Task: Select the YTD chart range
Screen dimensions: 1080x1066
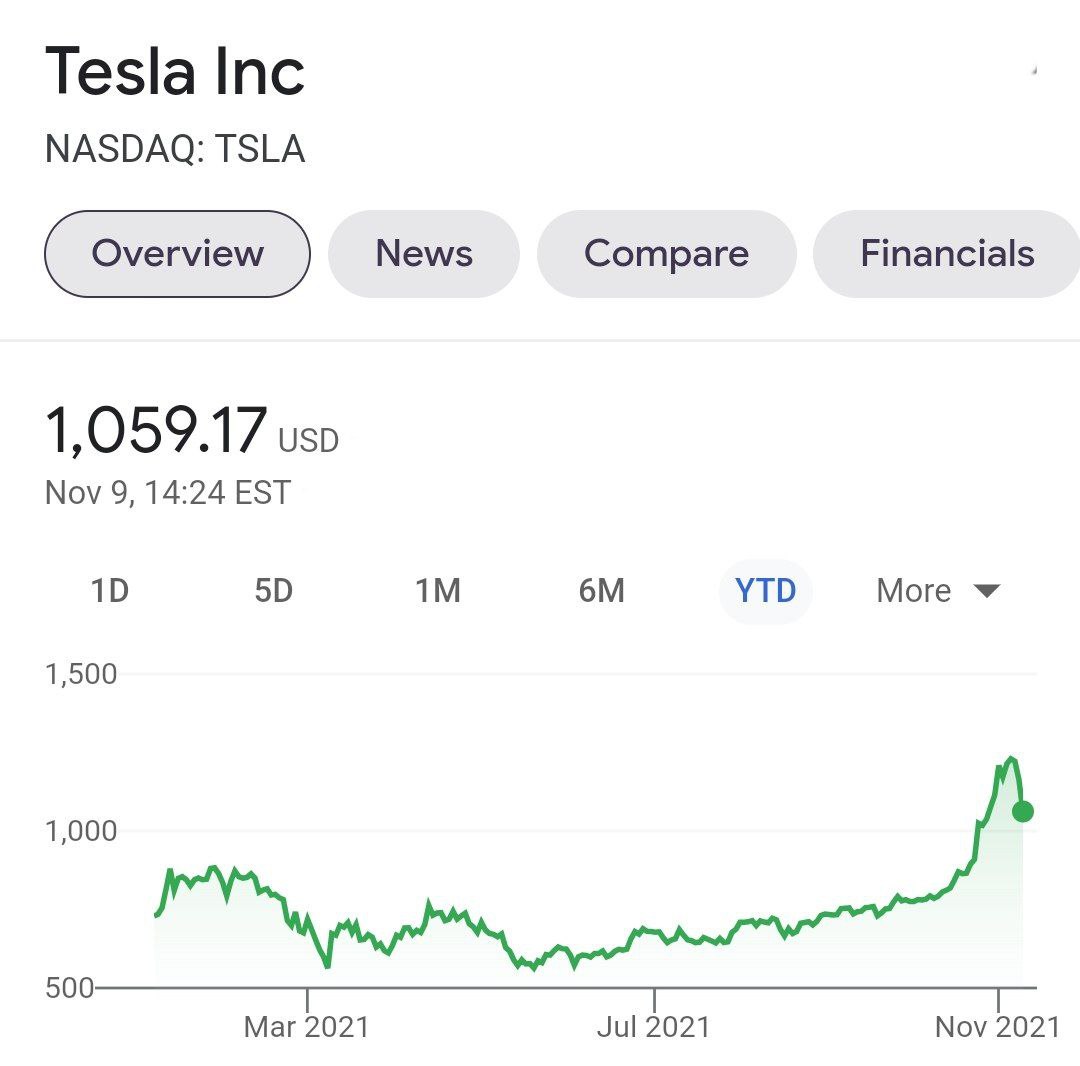Action: (765, 590)
